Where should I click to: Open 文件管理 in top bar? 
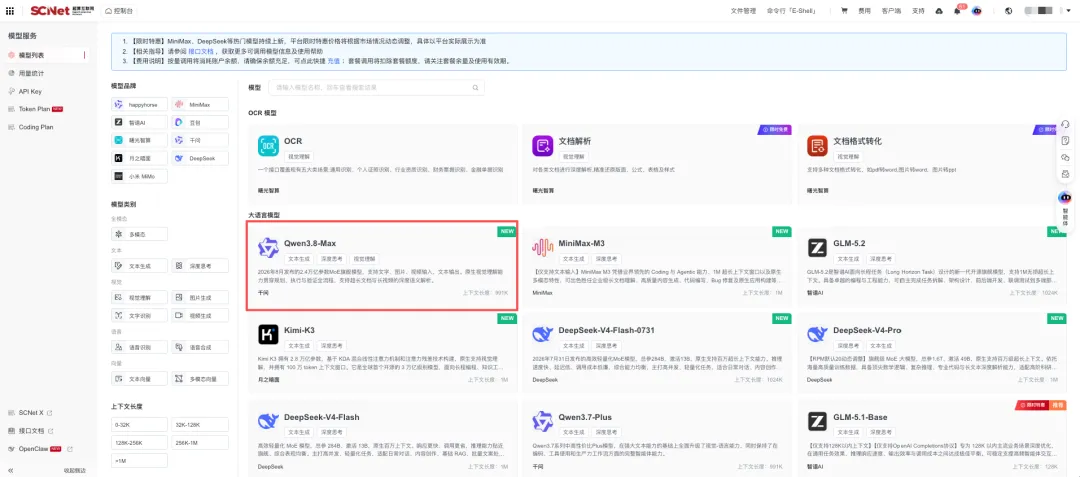[x=743, y=11]
